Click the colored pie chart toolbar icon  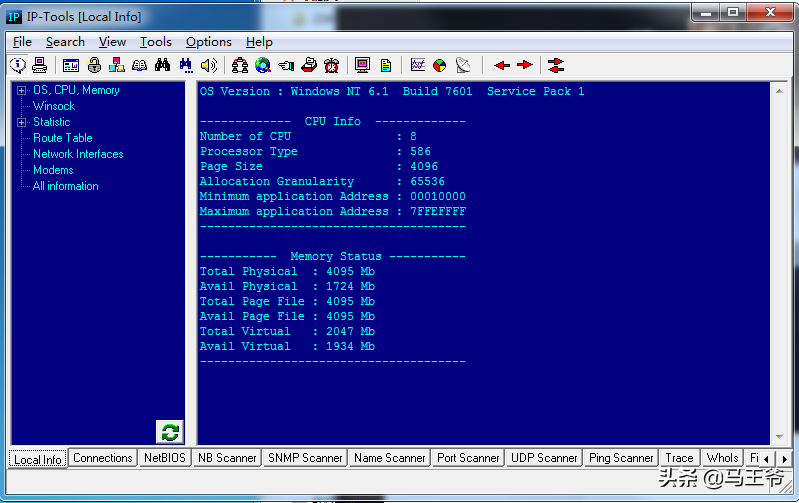439,65
